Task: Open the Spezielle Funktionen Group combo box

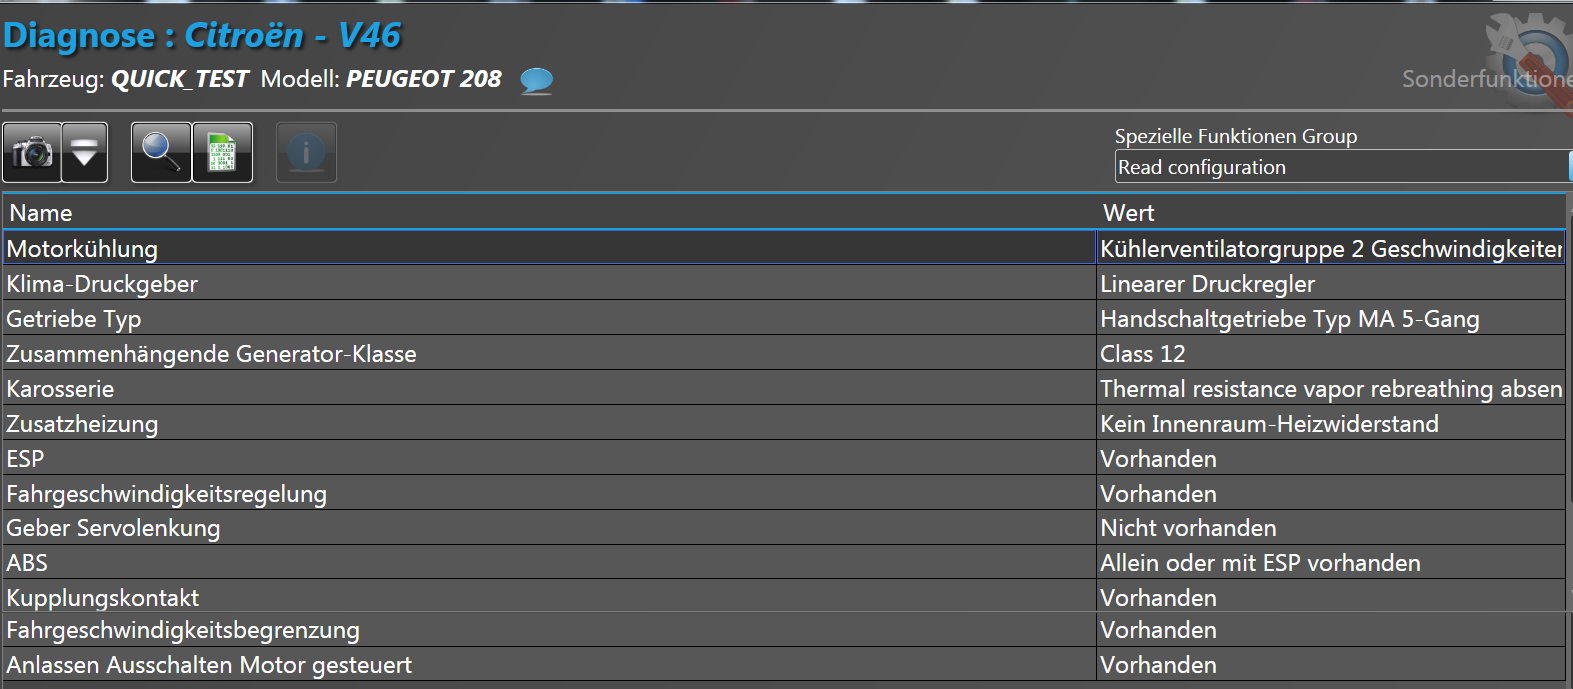Action: tap(1340, 167)
